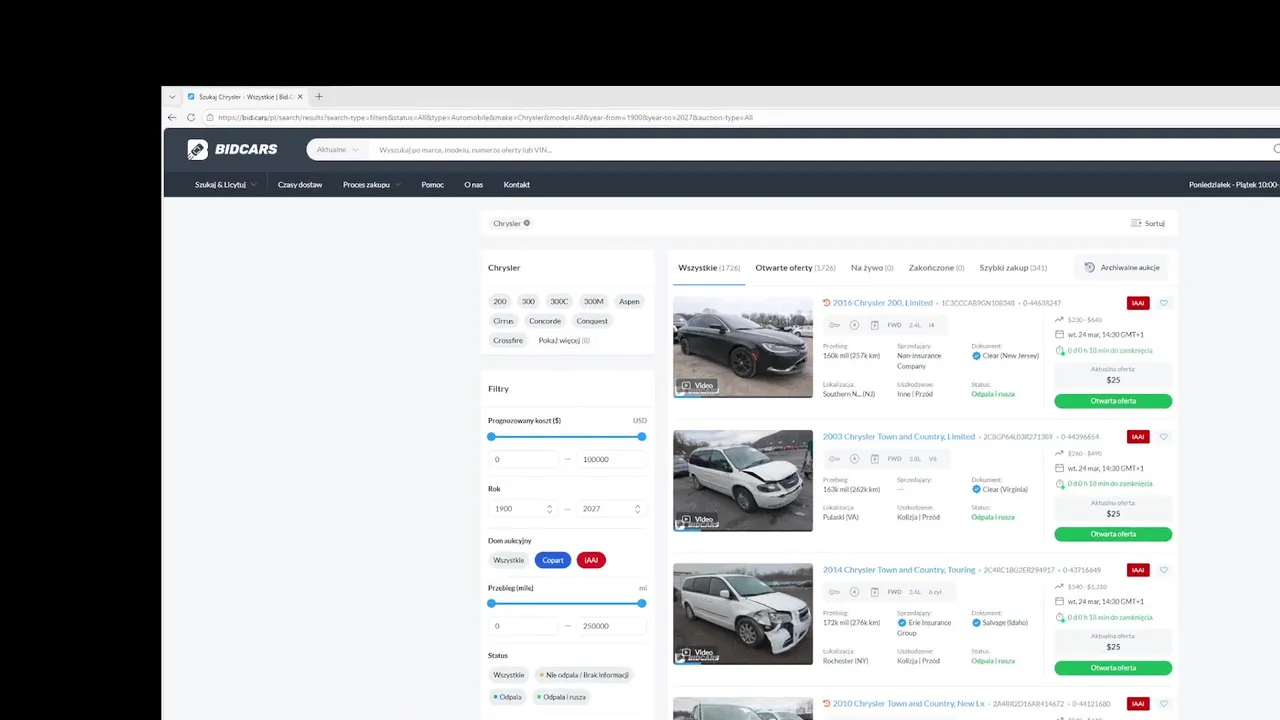Toggle the IAAI auction house filter
The width and height of the screenshot is (1280, 720).
tap(591, 560)
